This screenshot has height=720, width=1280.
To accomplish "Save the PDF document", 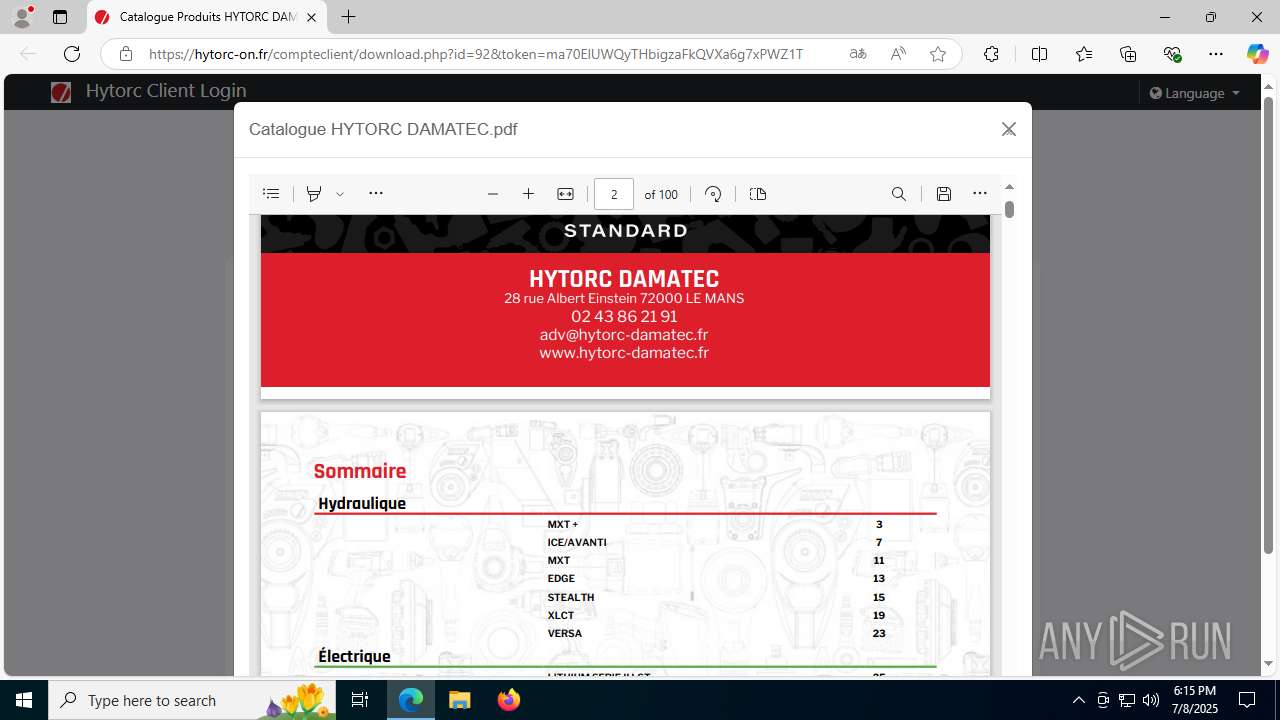I will [x=944, y=194].
